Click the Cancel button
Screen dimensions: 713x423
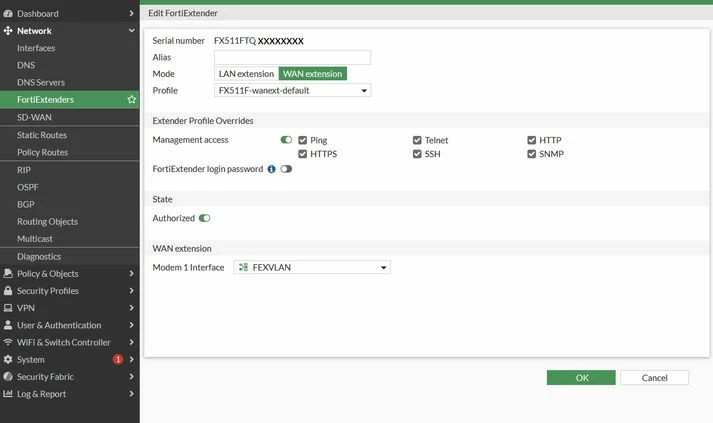tap(654, 378)
